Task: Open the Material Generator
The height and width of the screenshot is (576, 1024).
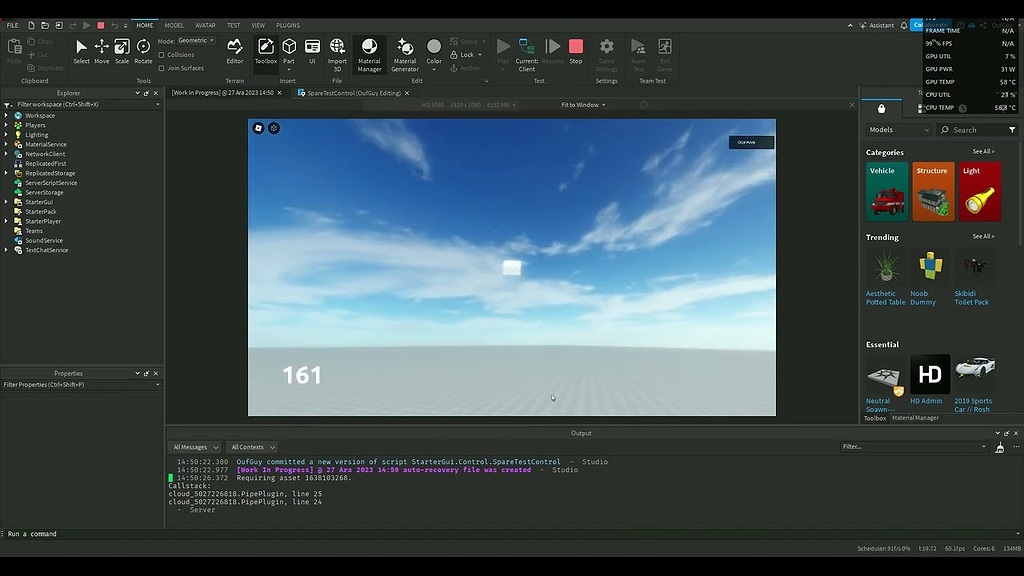Action: pos(405,55)
